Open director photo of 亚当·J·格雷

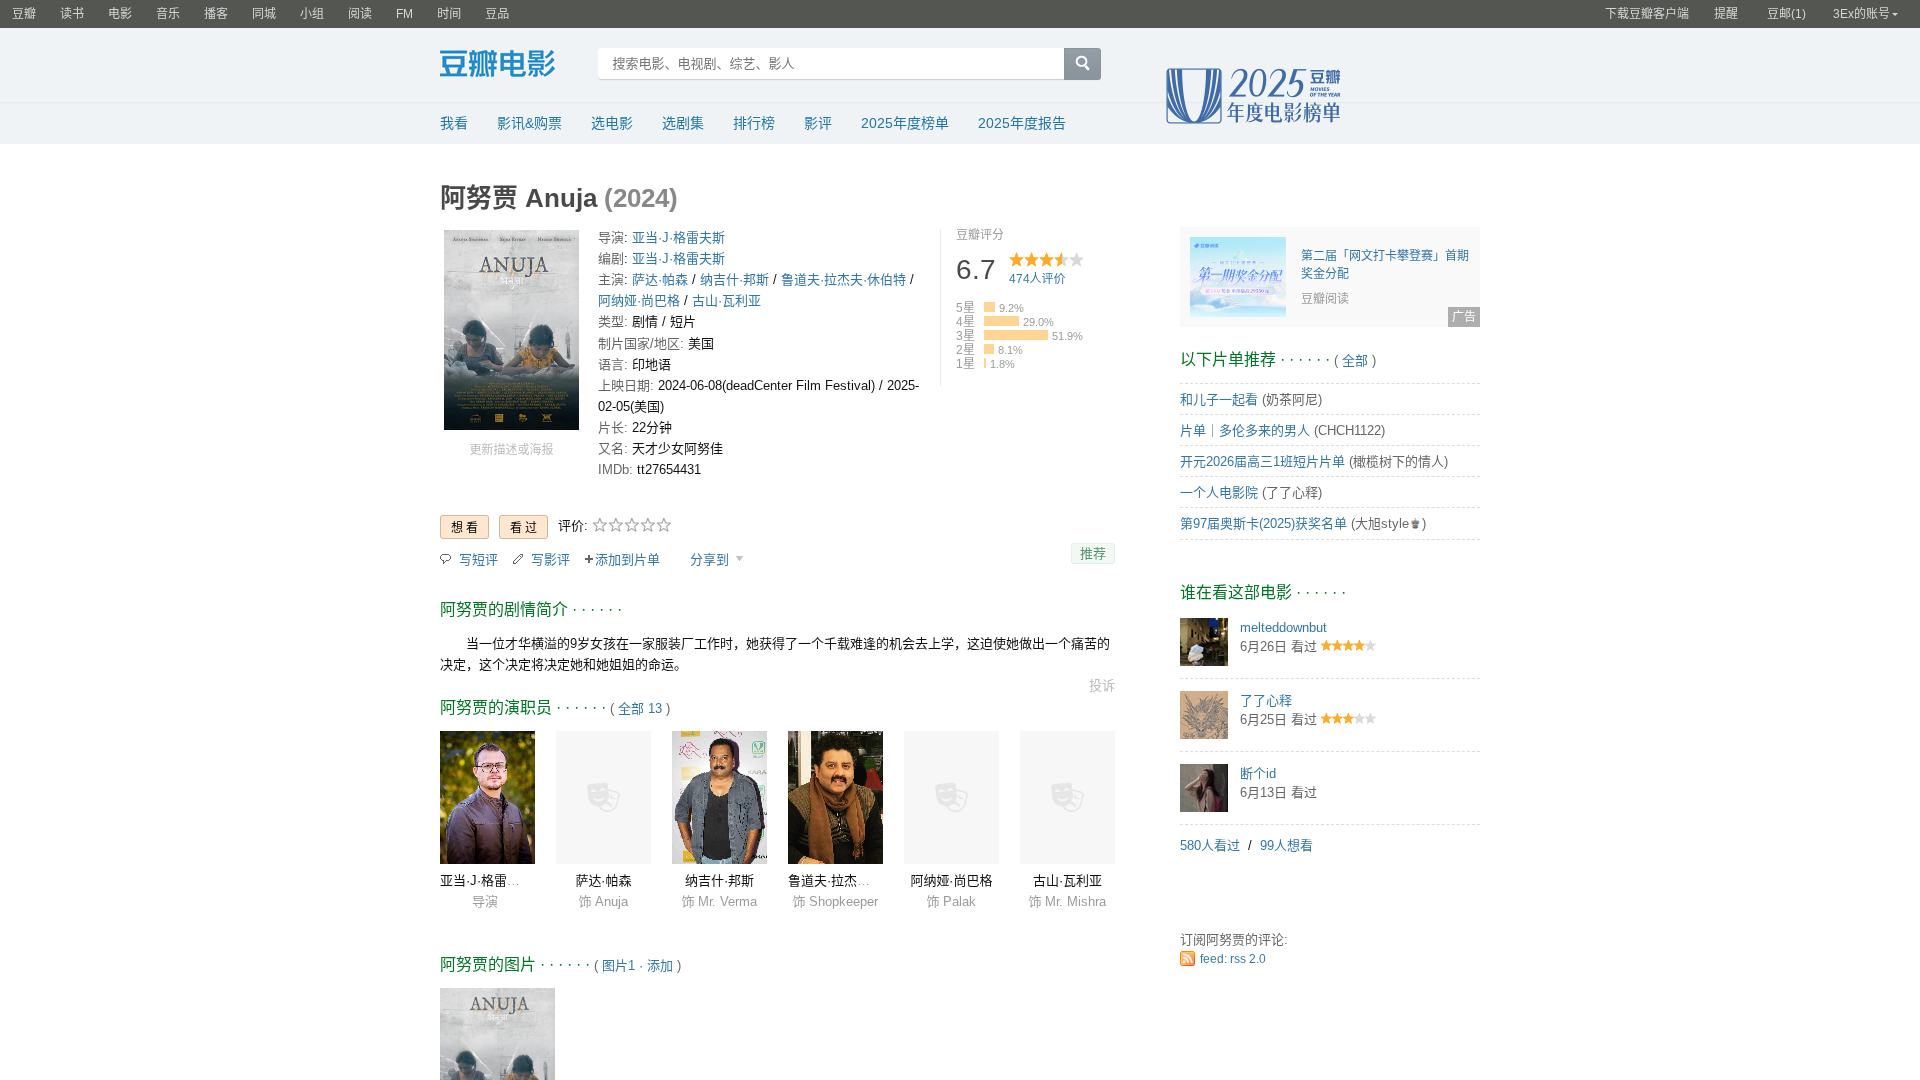point(487,798)
